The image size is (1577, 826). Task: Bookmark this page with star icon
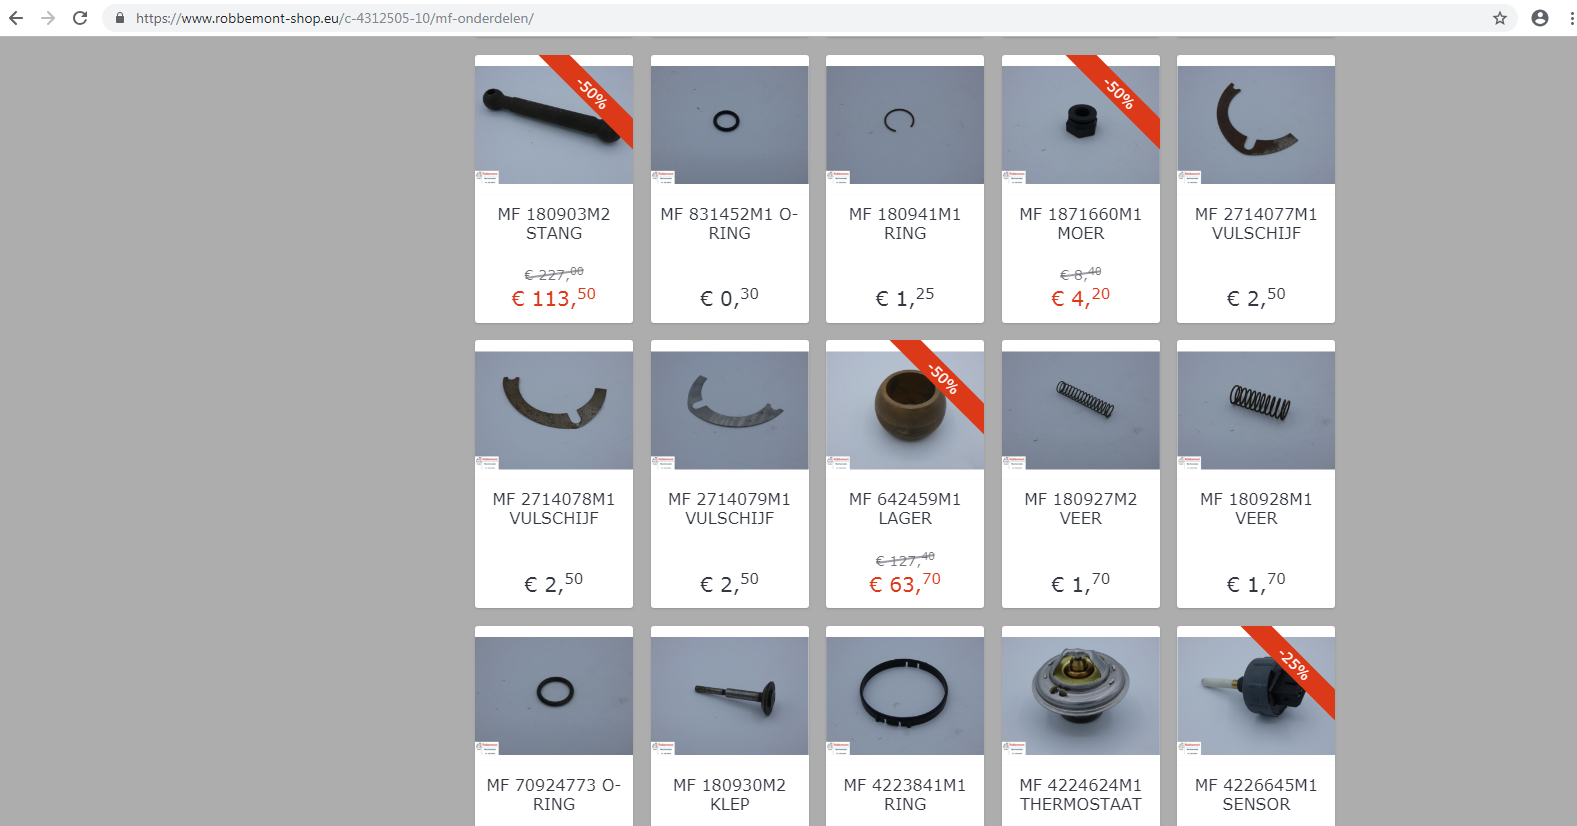[1500, 18]
